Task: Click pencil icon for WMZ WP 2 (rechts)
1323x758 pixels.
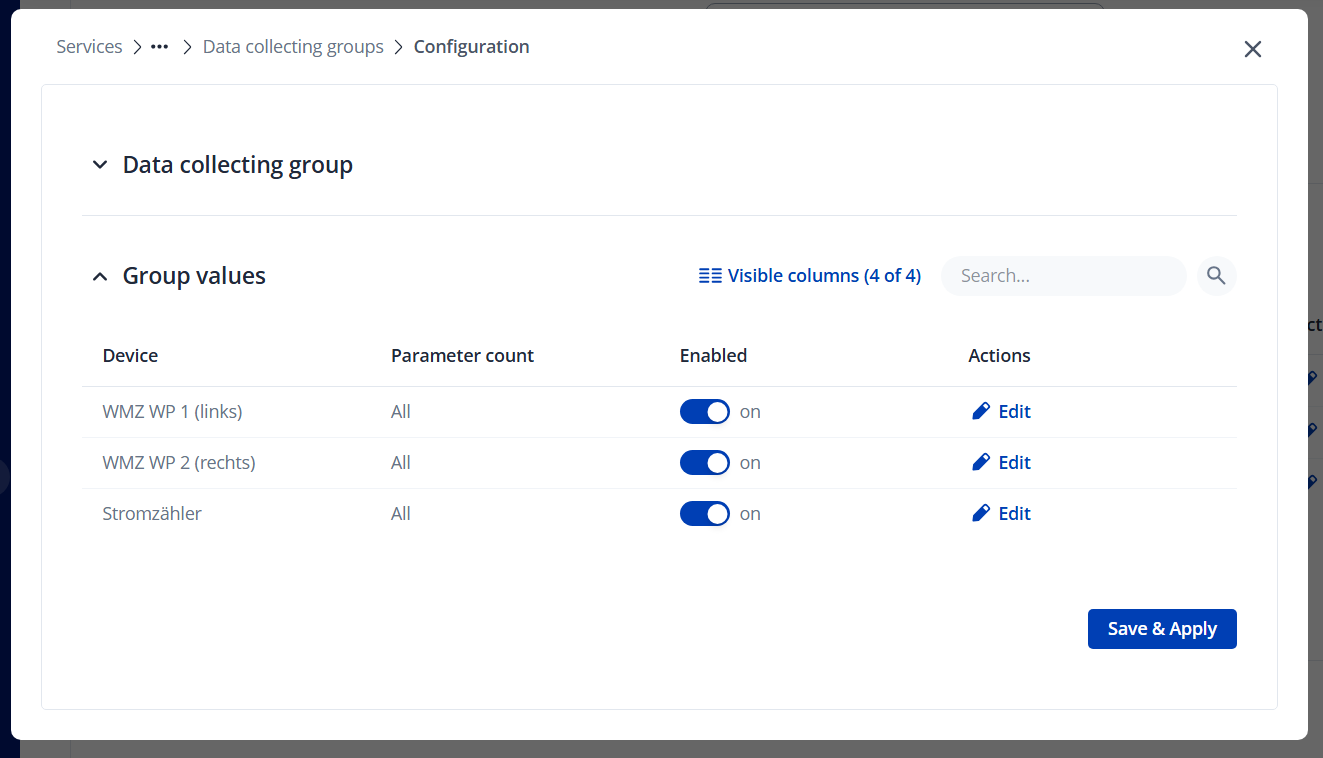Action: (981, 463)
